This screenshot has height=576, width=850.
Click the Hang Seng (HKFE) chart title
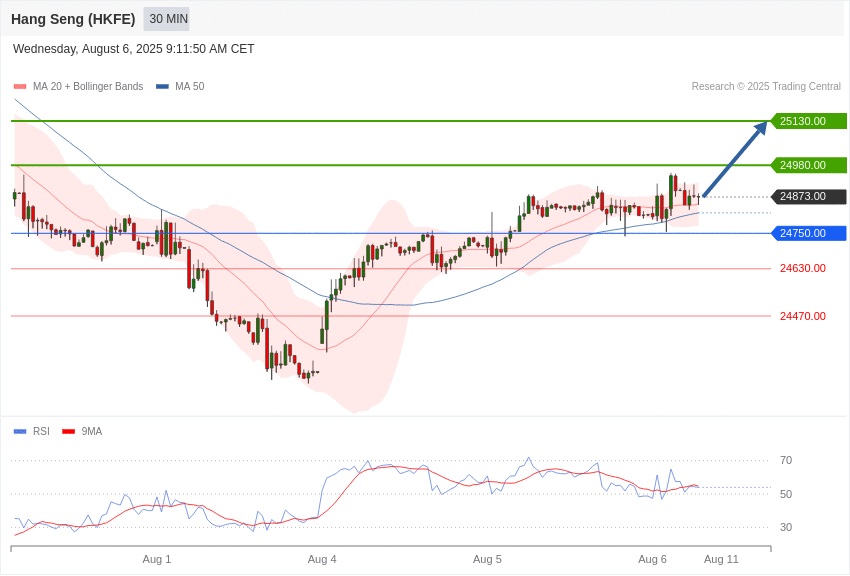73,19
